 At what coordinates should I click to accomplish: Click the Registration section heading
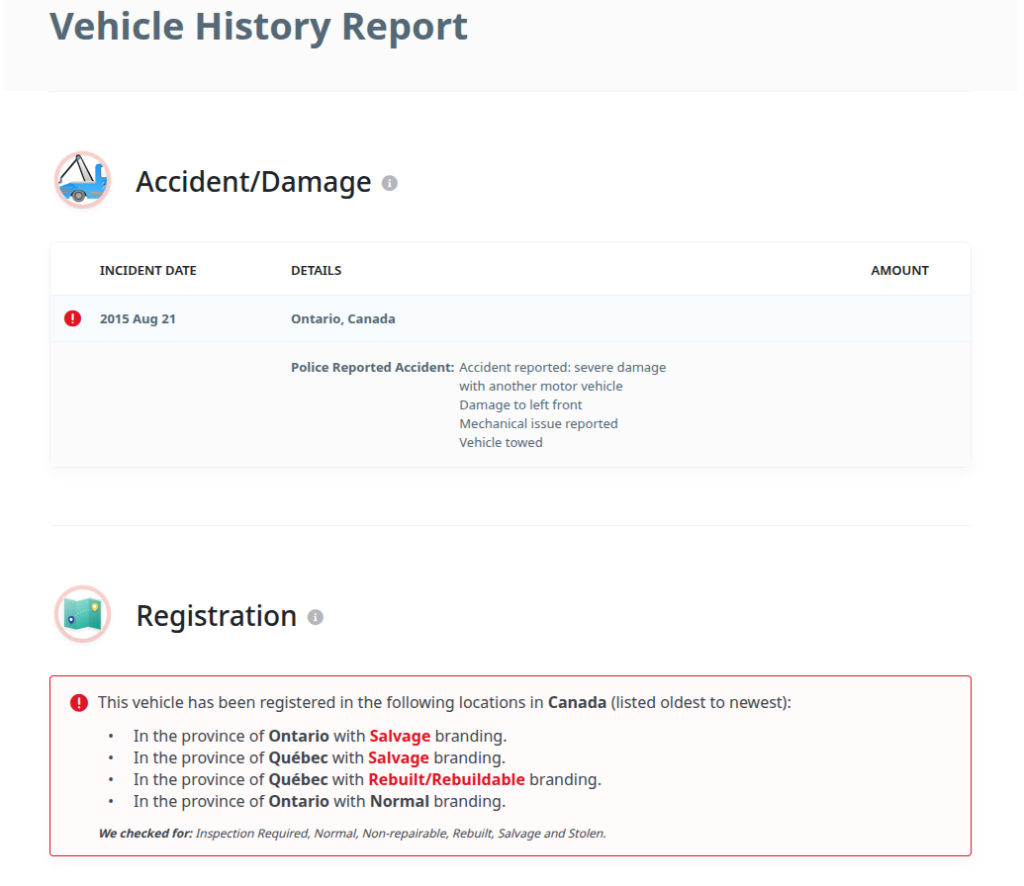216,616
